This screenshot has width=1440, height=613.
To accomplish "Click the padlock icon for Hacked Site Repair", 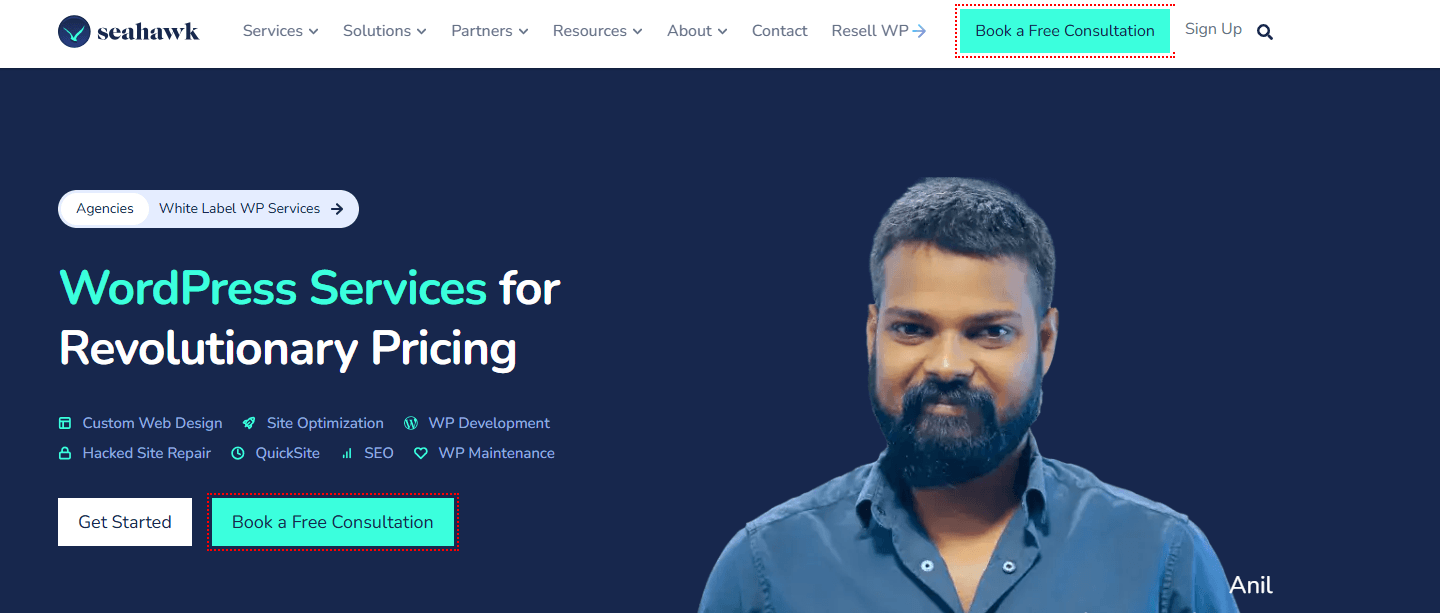I will click(x=65, y=453).
